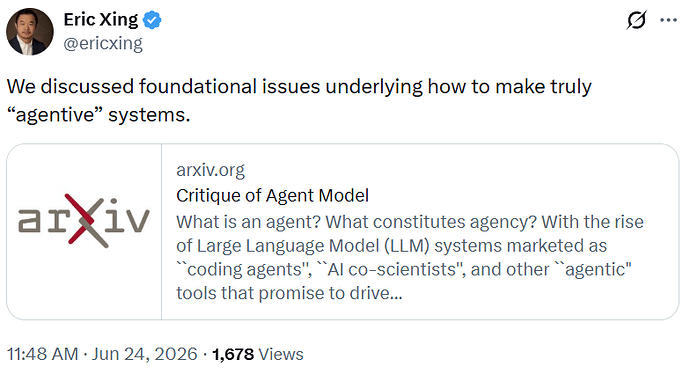The image size is (690, 374).
Task: Open the Grok explain-post slashed-circle icon
Action: click(636, 20)
